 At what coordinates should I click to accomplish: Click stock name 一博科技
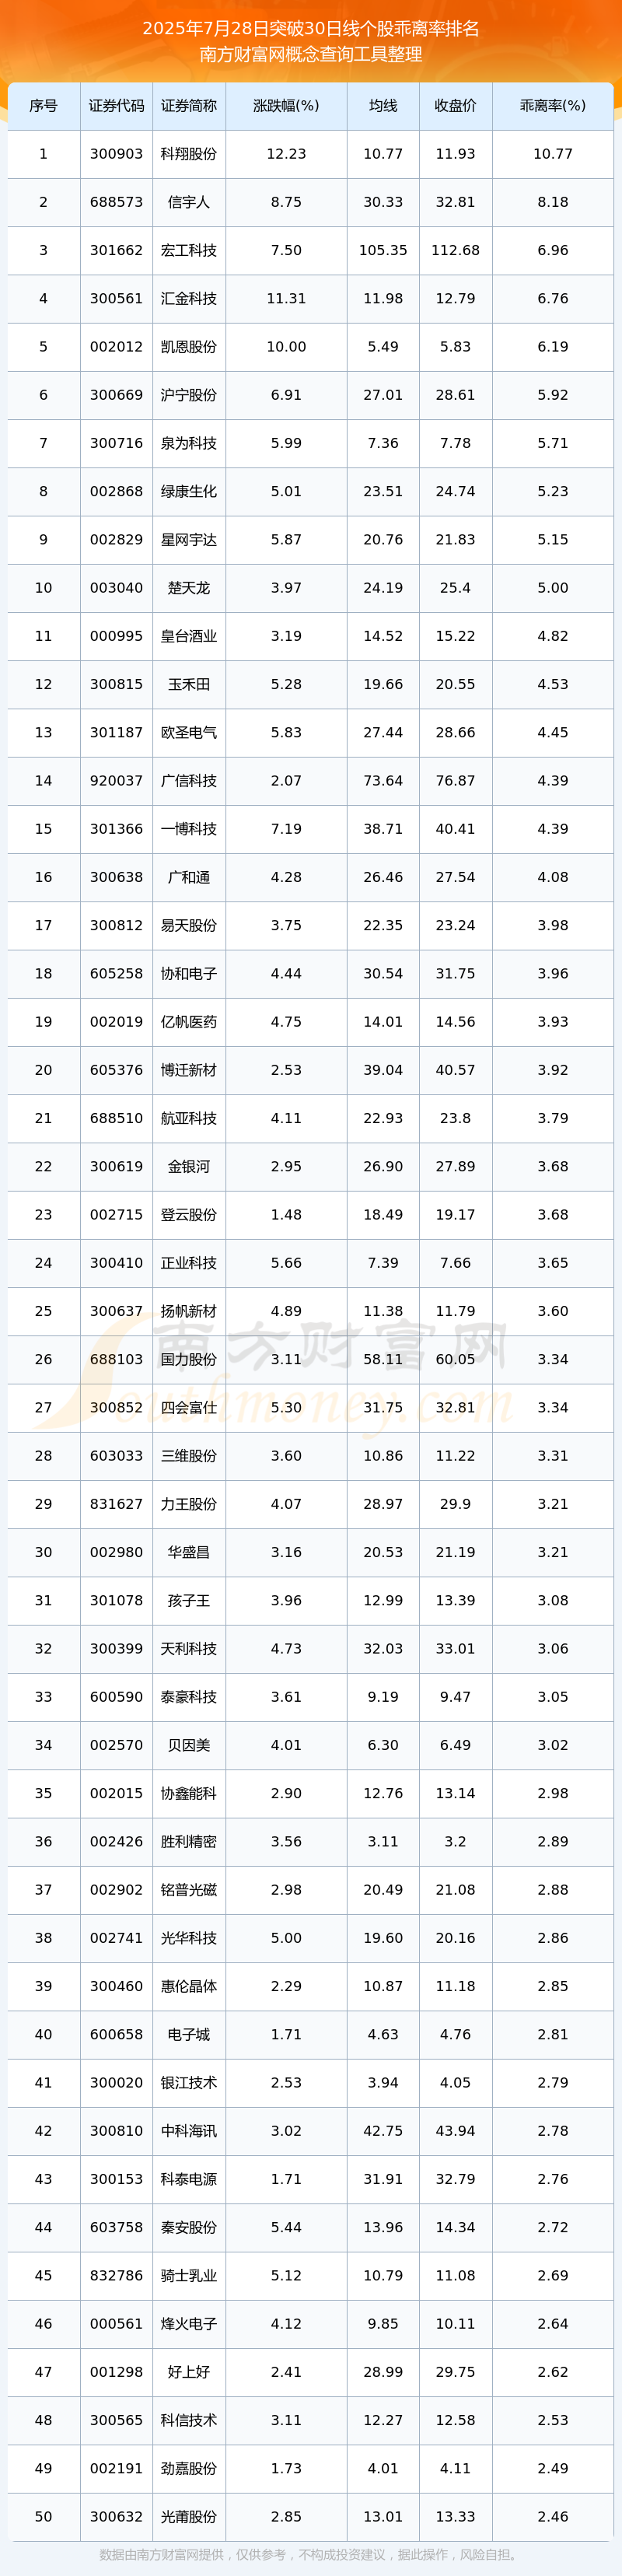click(189, 829)
